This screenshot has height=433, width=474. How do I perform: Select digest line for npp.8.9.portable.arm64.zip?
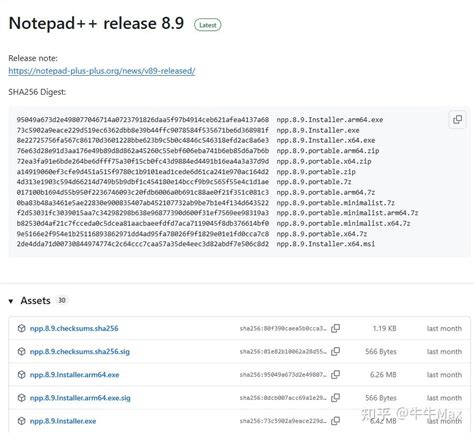click(x=198, y=151)
